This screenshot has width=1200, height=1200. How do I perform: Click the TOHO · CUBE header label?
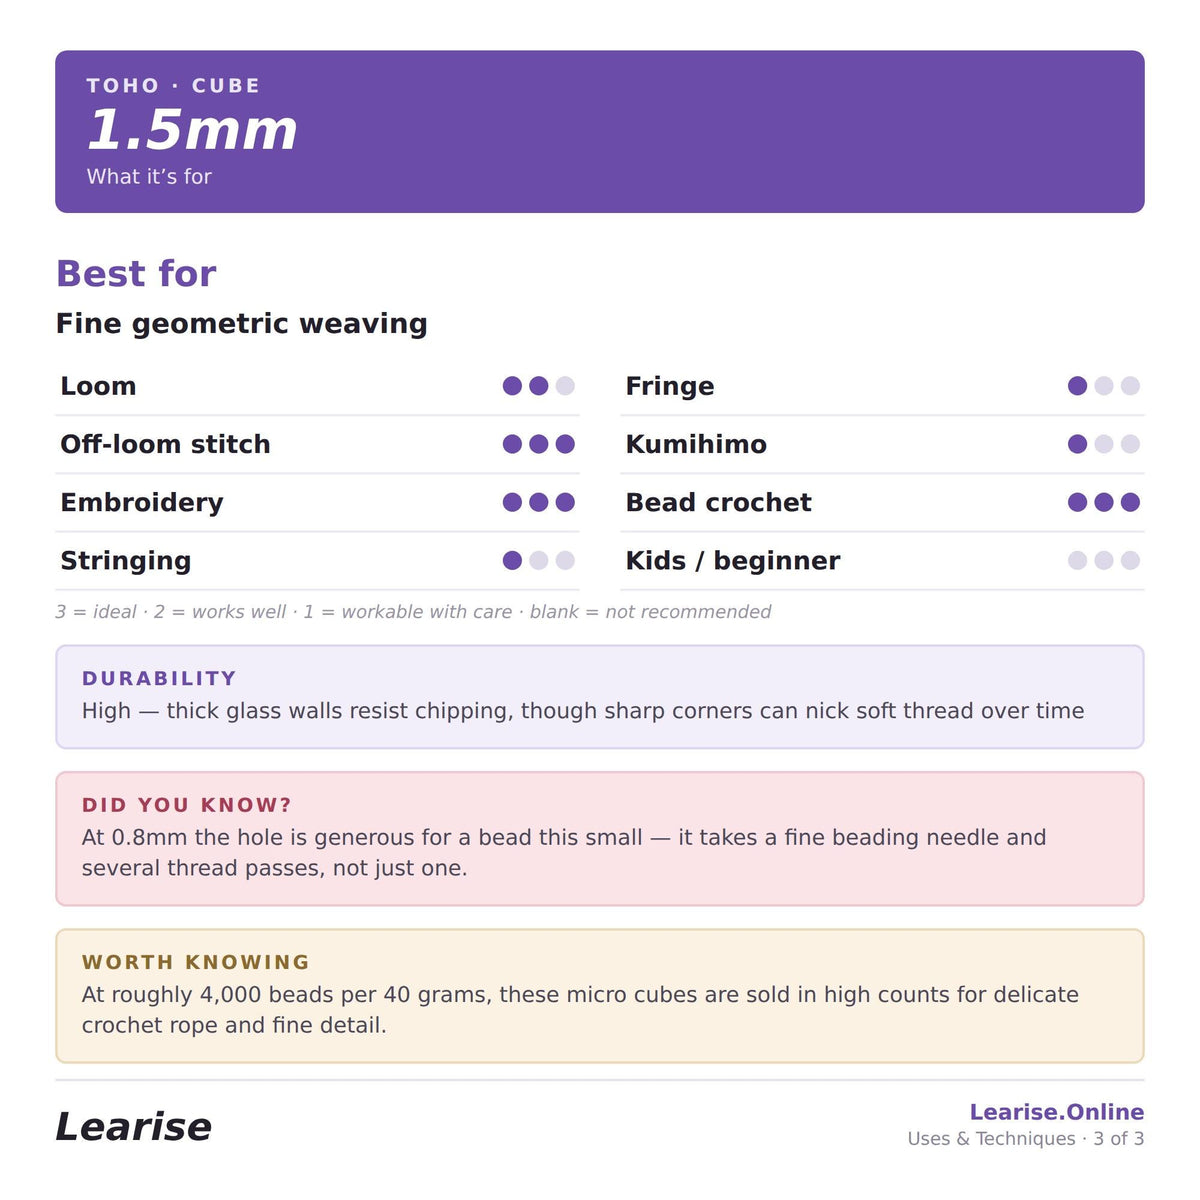[173, 86]
